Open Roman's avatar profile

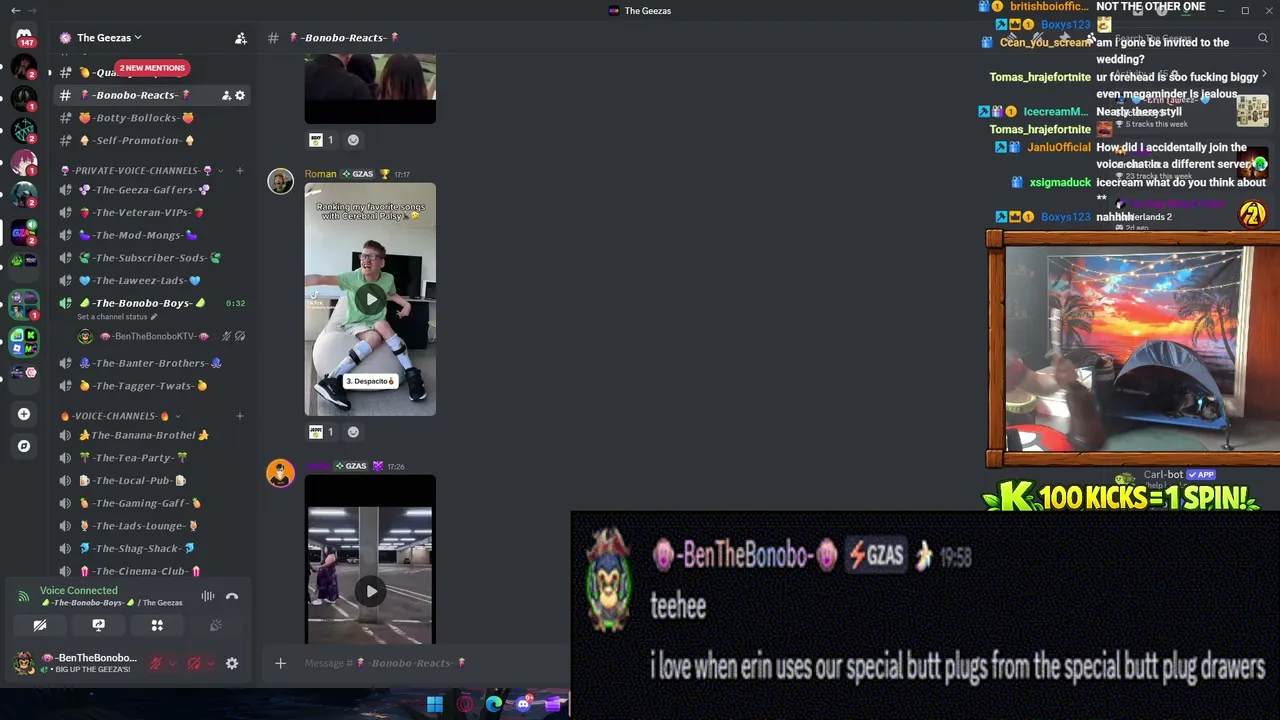click(x=280, y=181)
